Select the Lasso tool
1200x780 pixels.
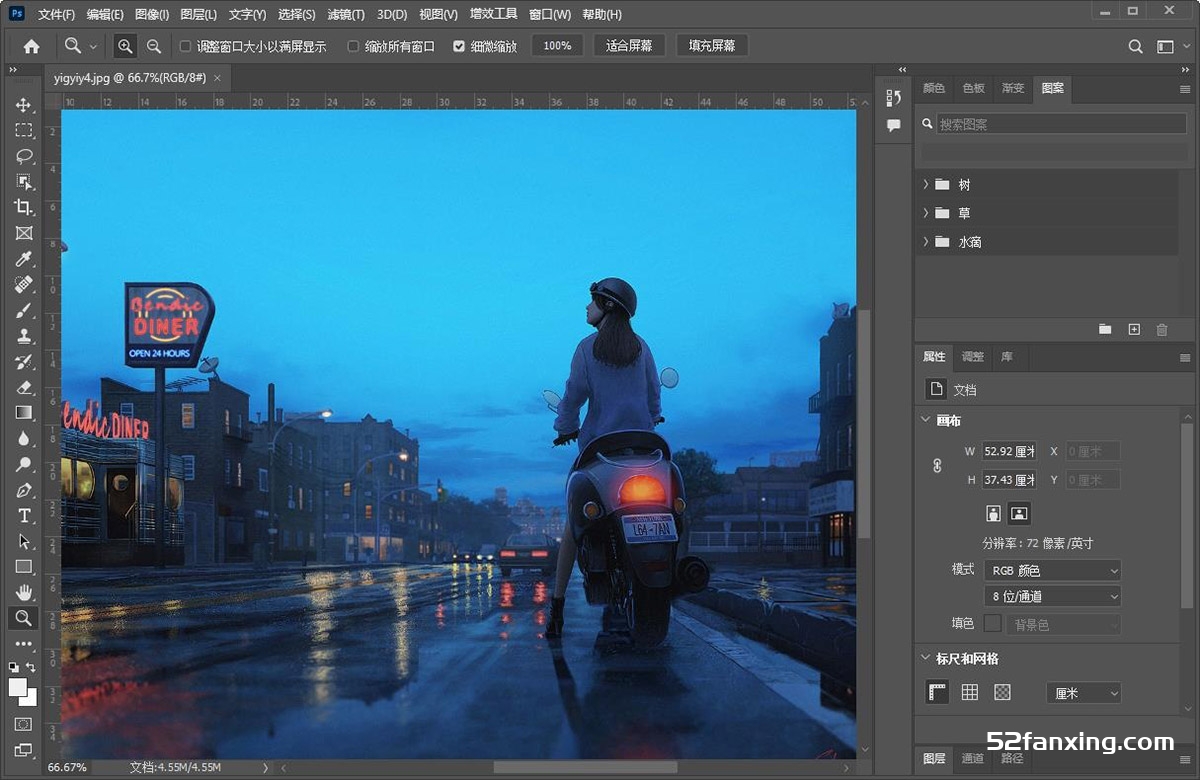click(x=23, y=156)
